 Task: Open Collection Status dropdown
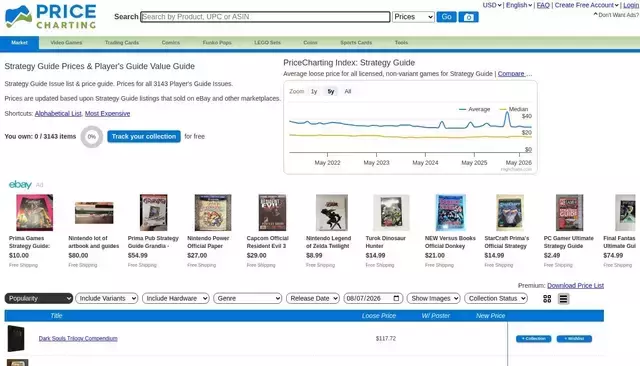[x=496, y=298]
